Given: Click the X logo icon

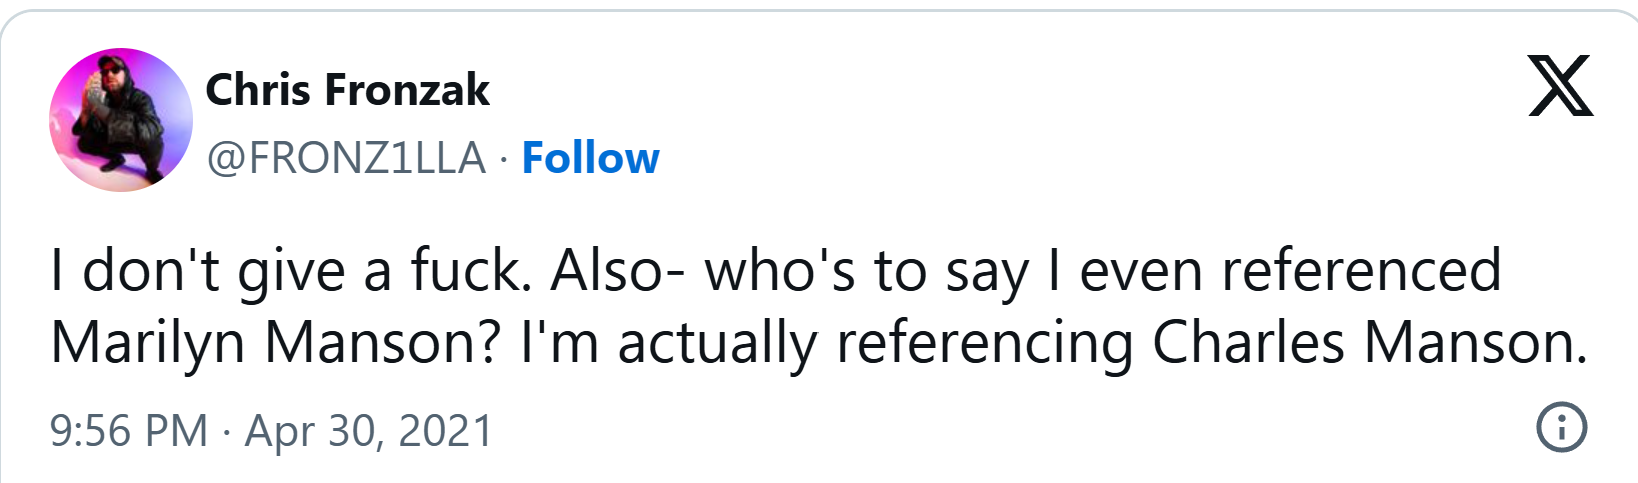Looking at the screenshot, I should click(1560, 87).
